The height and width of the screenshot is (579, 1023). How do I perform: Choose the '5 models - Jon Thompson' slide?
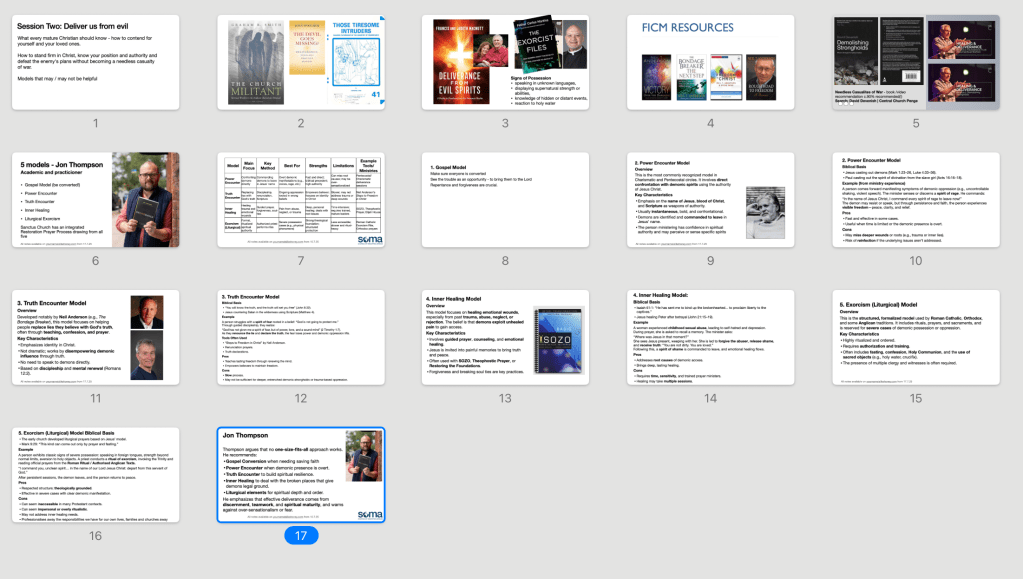96,199
